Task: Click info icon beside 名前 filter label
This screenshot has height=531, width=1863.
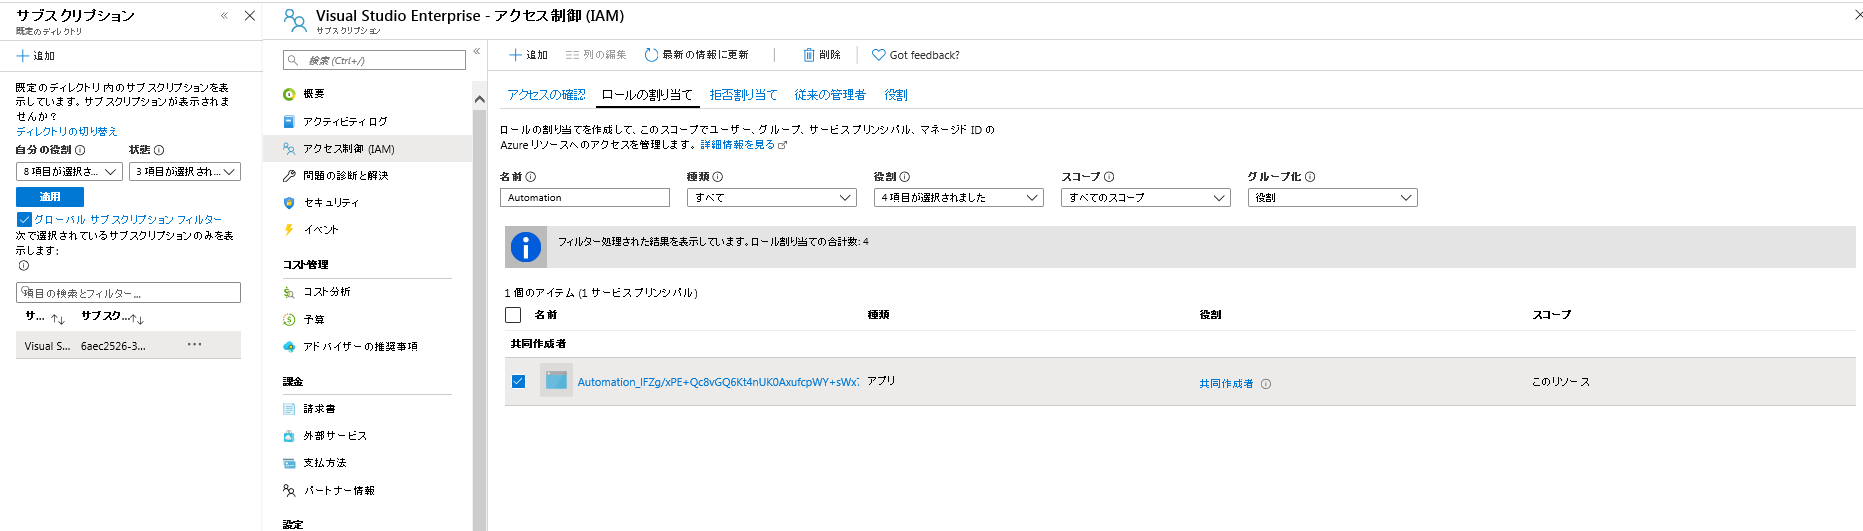Action: click(x=531, y=177)
